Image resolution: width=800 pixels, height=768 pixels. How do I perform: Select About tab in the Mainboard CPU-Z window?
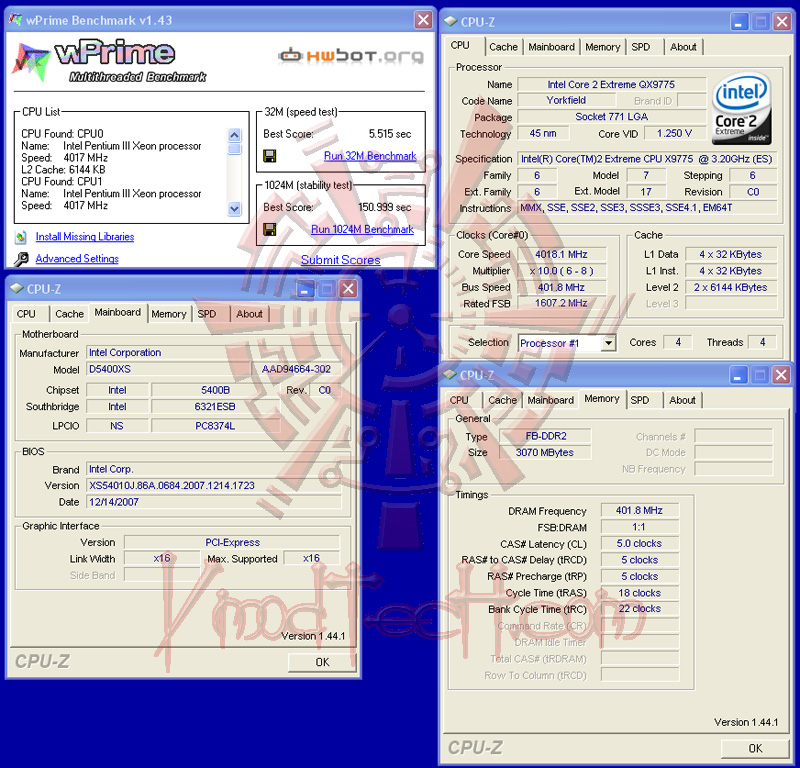[x=249, y=314]
